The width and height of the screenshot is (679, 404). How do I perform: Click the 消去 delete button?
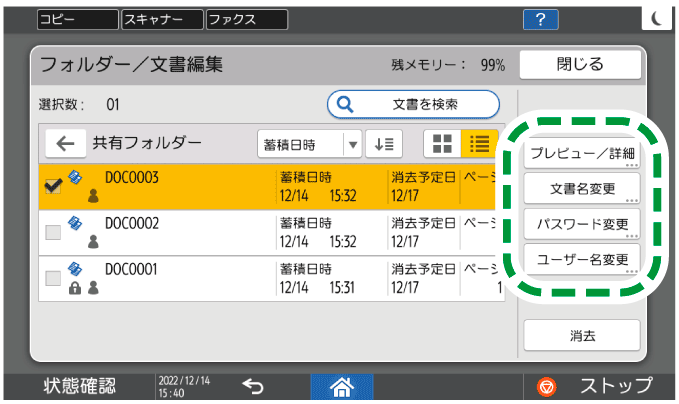click(582, 336)
